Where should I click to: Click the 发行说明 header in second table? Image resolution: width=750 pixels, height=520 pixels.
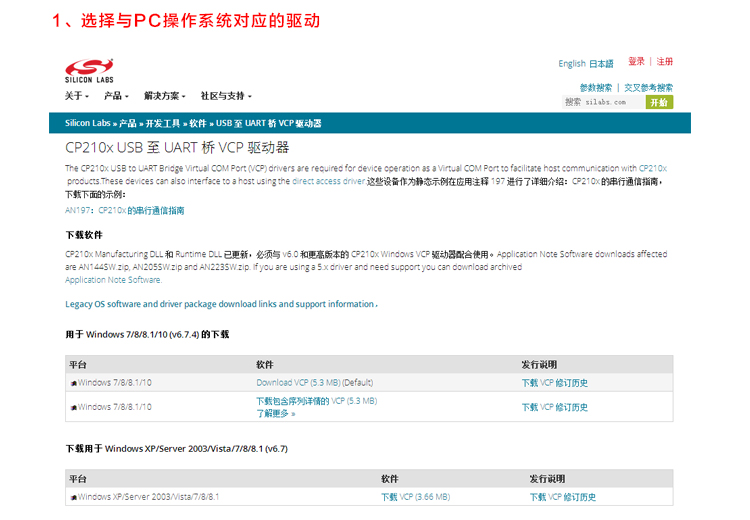547,479
